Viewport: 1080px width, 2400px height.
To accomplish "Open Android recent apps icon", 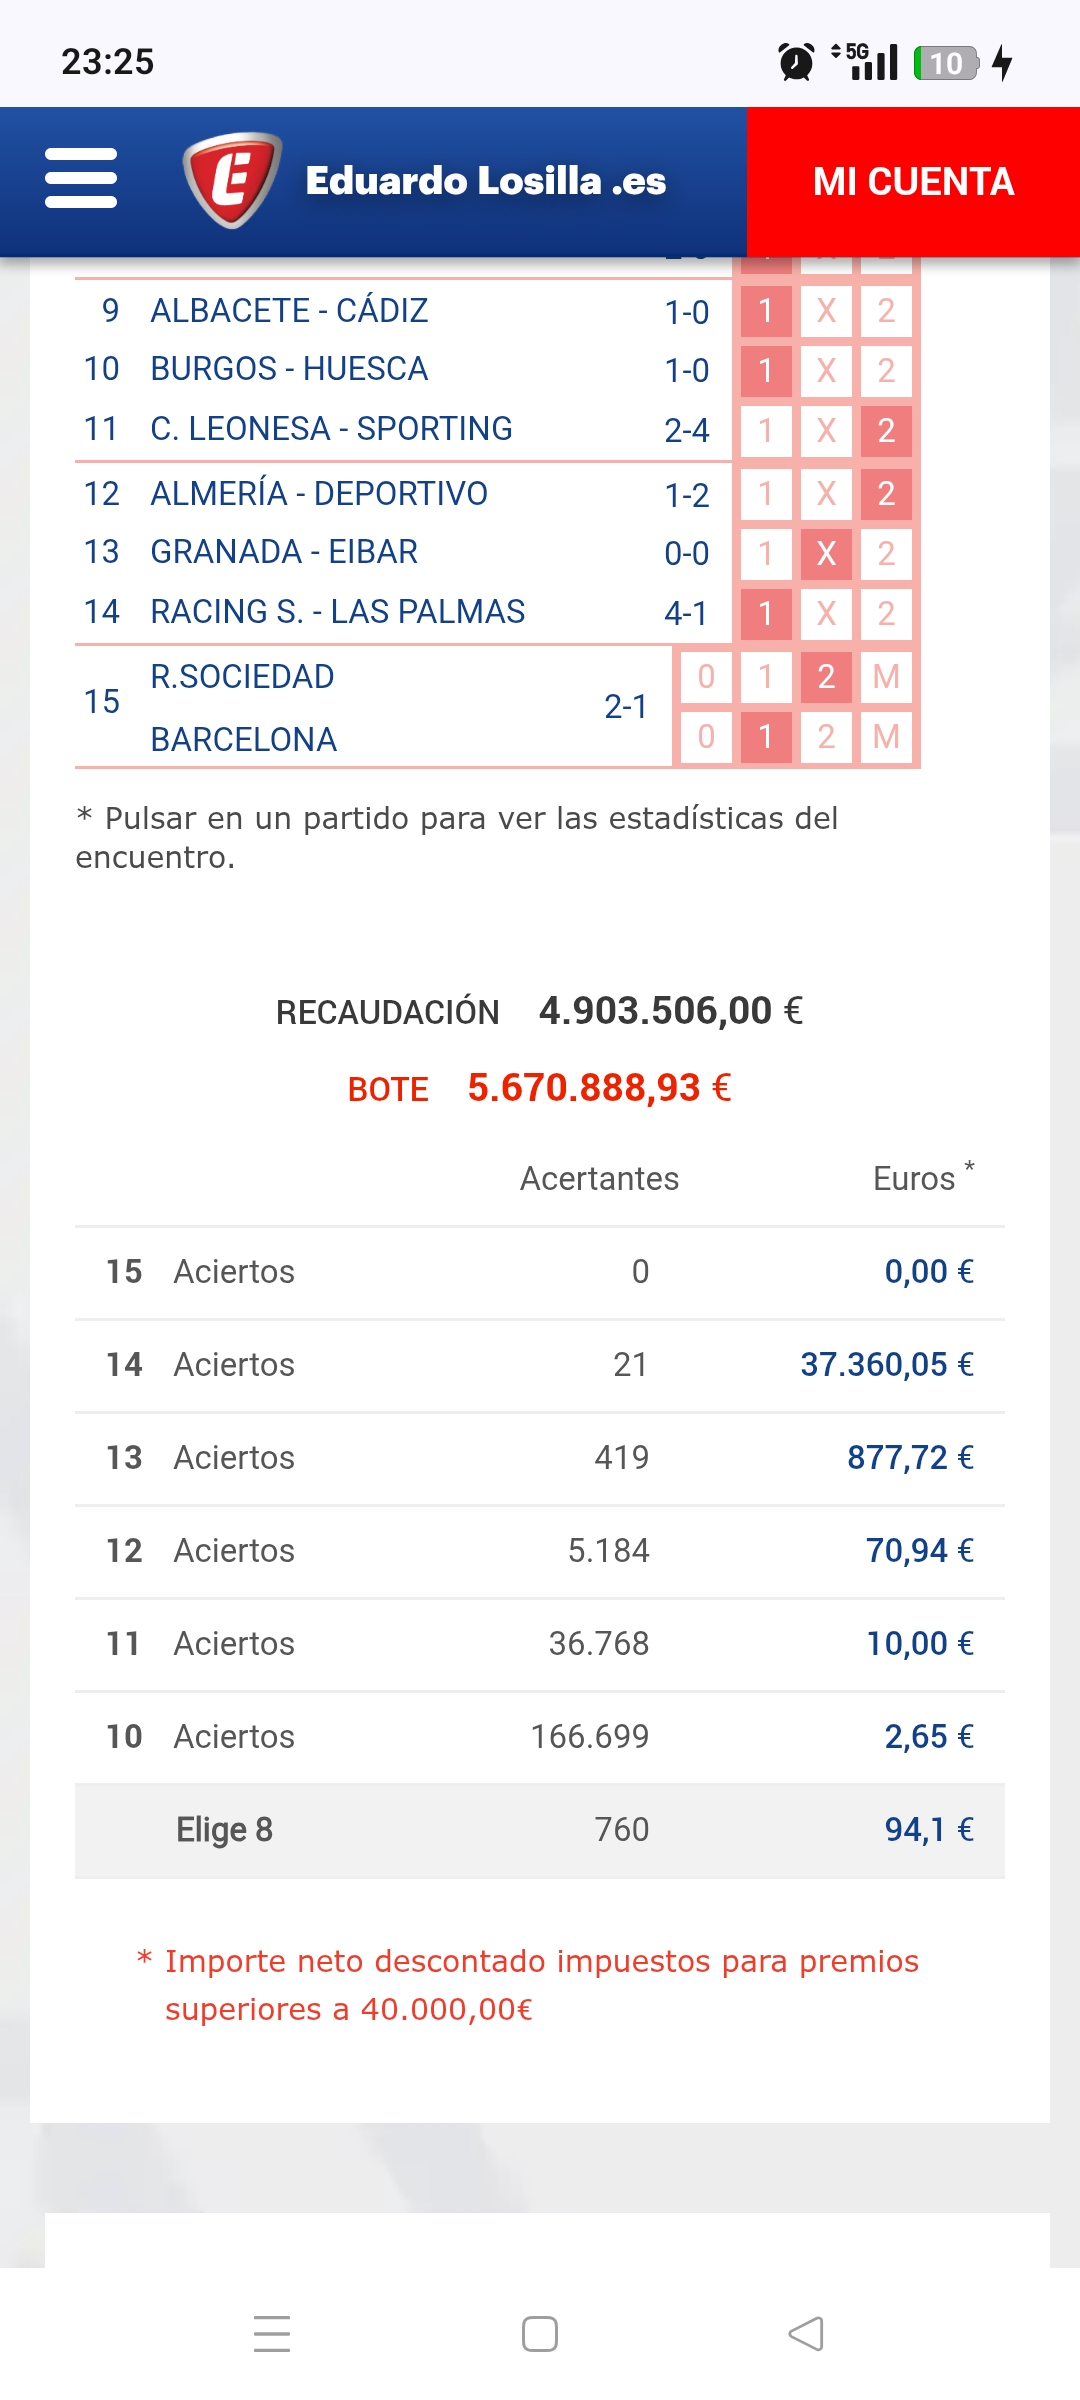I will point(272,2334).
